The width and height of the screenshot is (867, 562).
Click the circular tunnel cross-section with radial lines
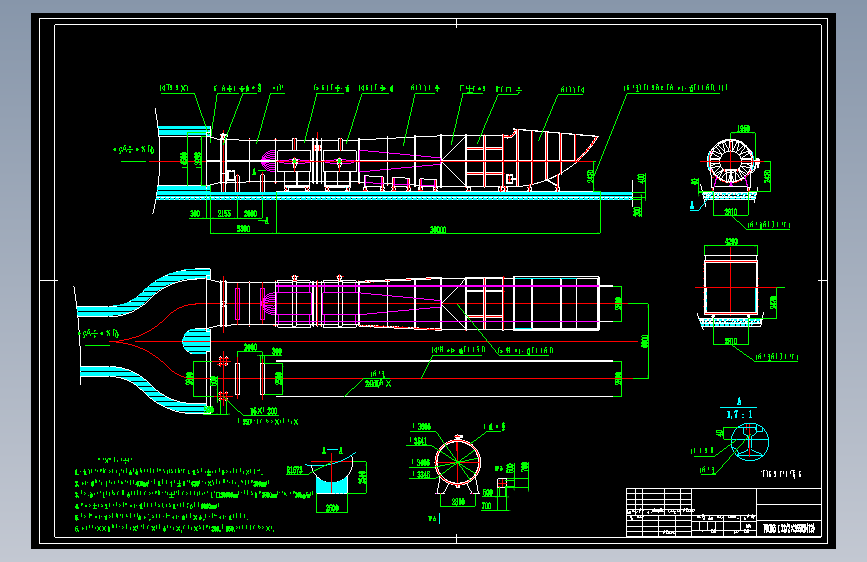tap(458, 463)
